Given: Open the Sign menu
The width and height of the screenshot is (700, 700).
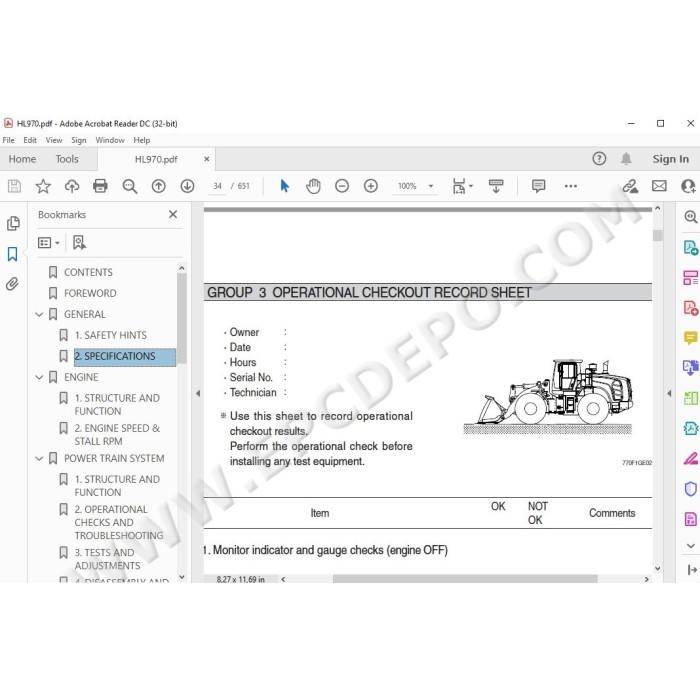Looking at the screenshot, I should tap(79, 140).
